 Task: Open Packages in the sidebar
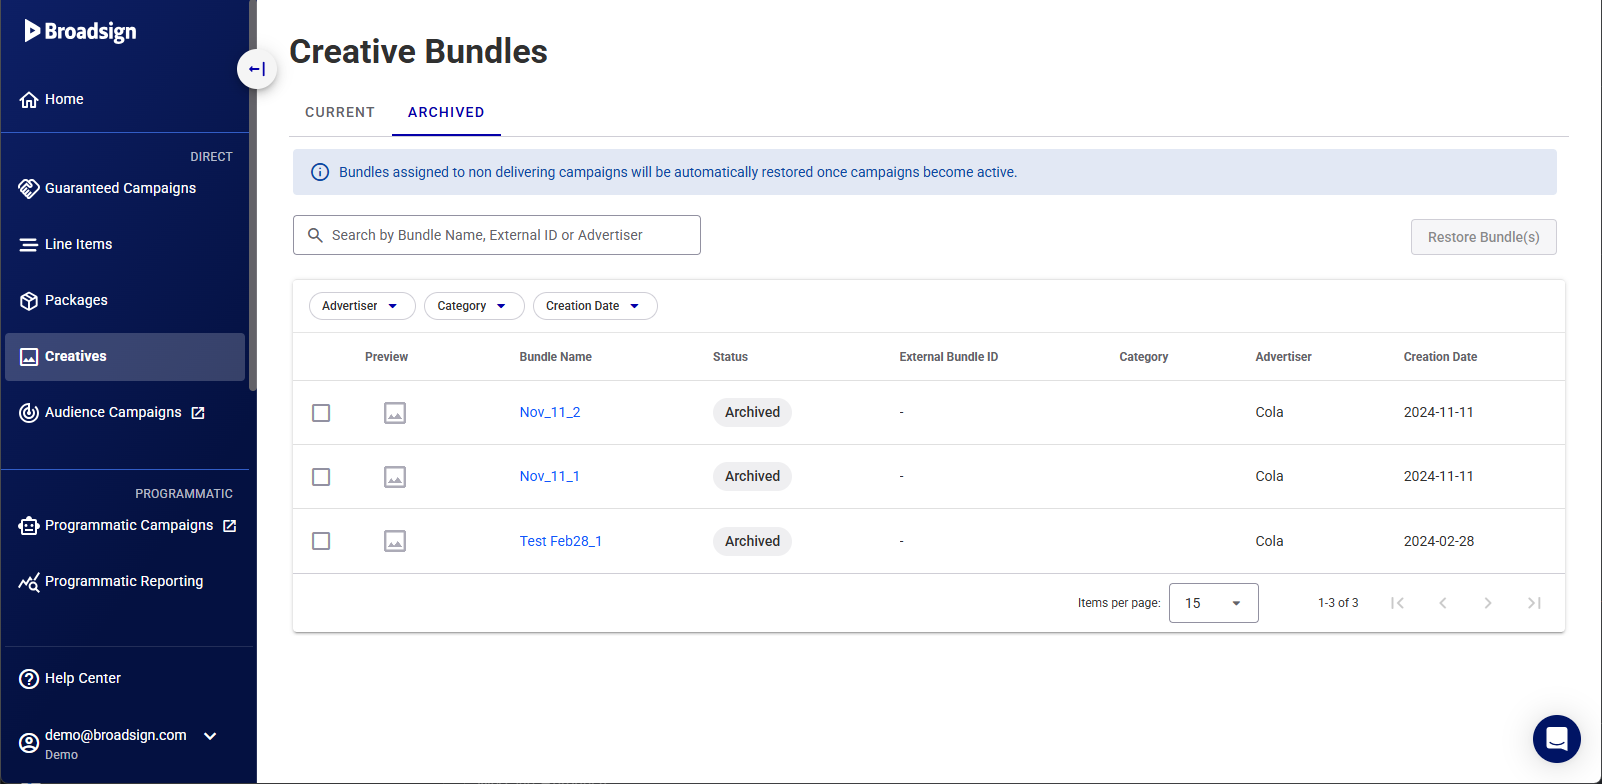tap(76, 300)
